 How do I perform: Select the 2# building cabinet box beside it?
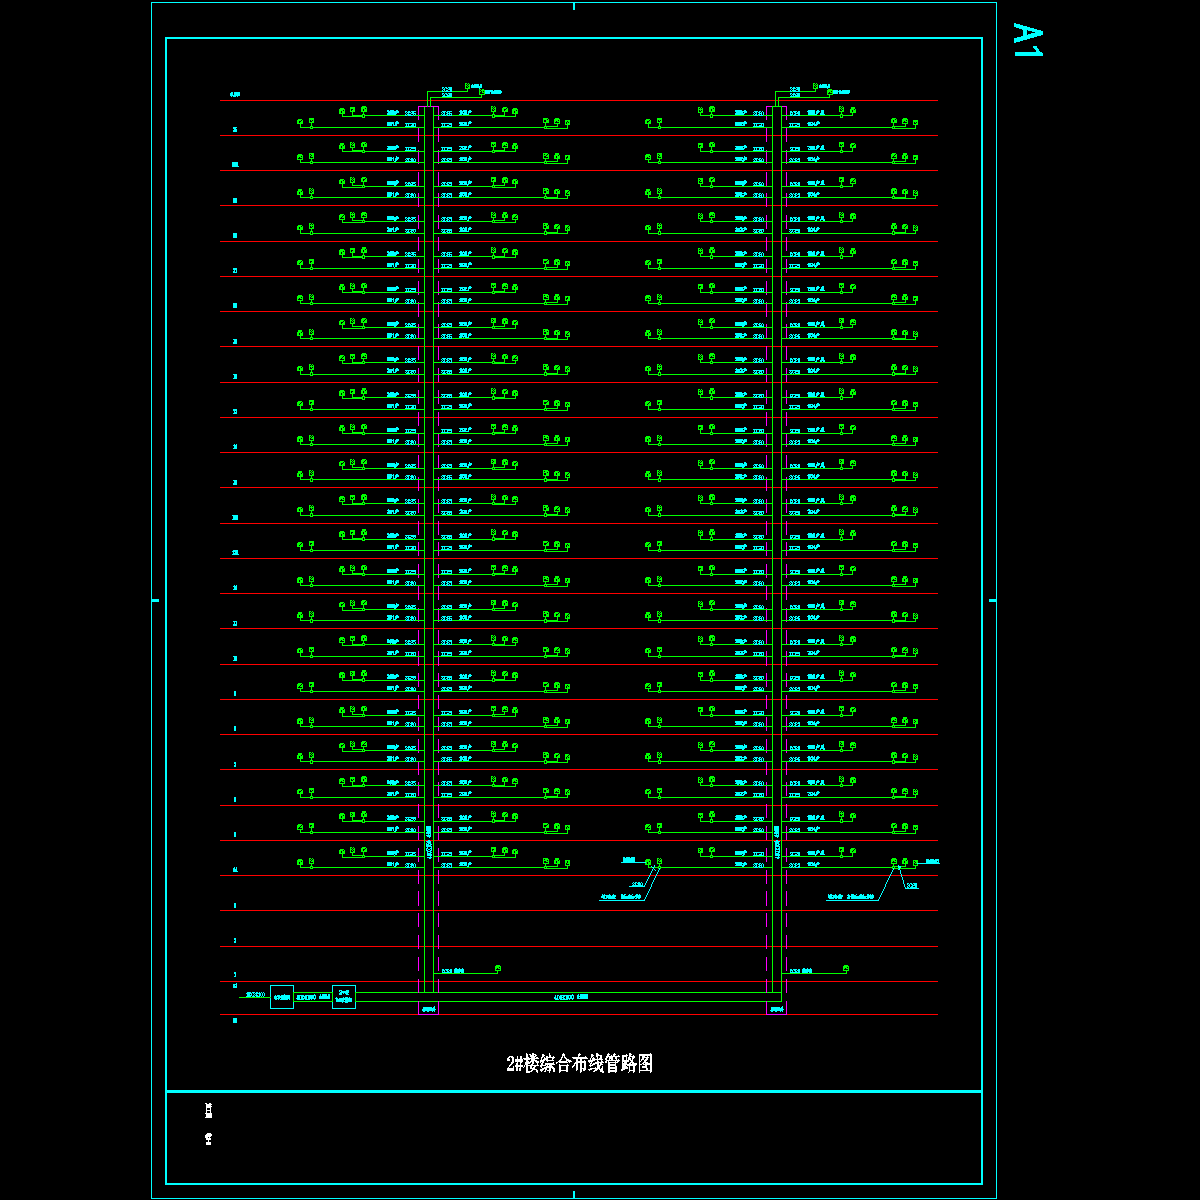(x=343, y=997)
